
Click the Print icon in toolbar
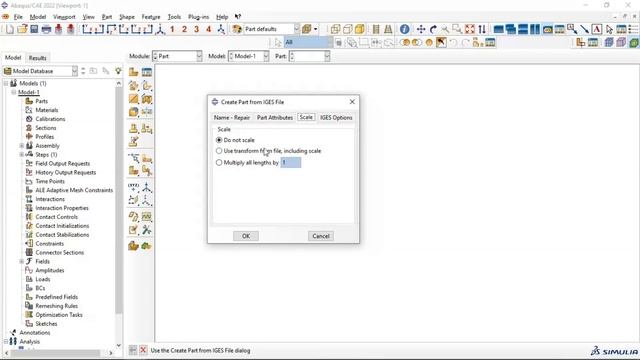pos(46,29)
